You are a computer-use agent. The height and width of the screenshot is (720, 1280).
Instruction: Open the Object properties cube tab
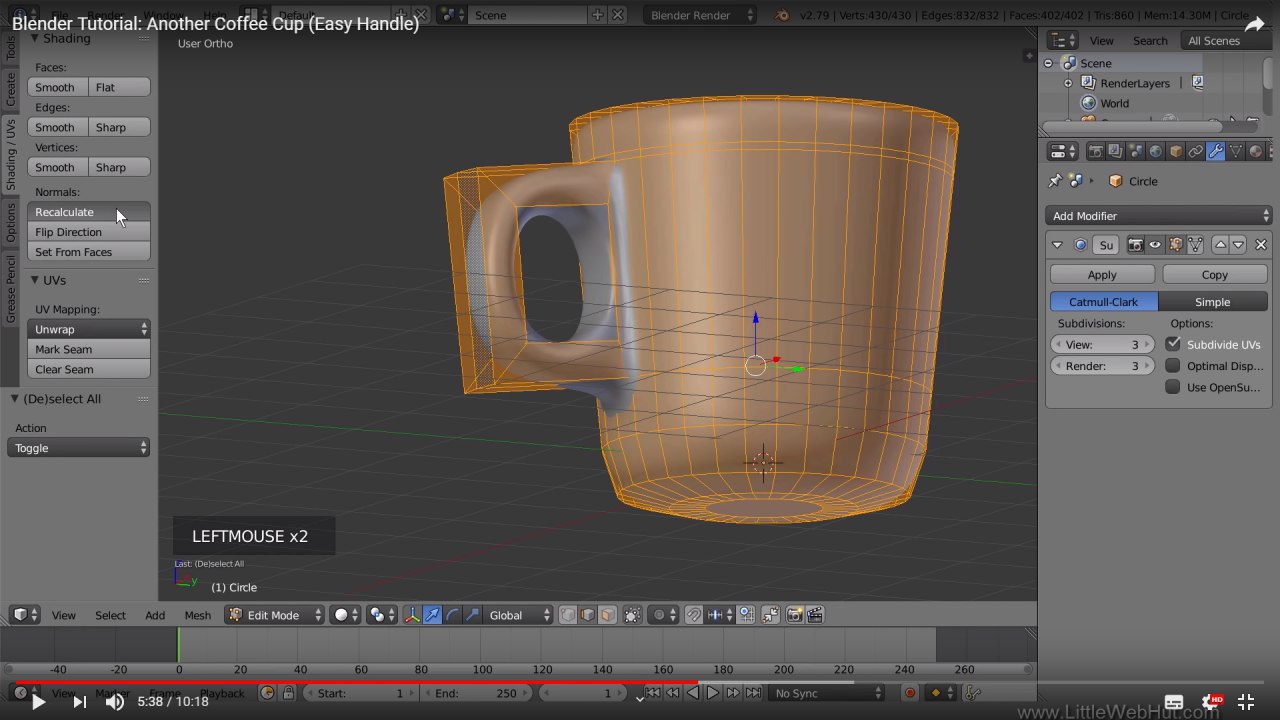1176,151
